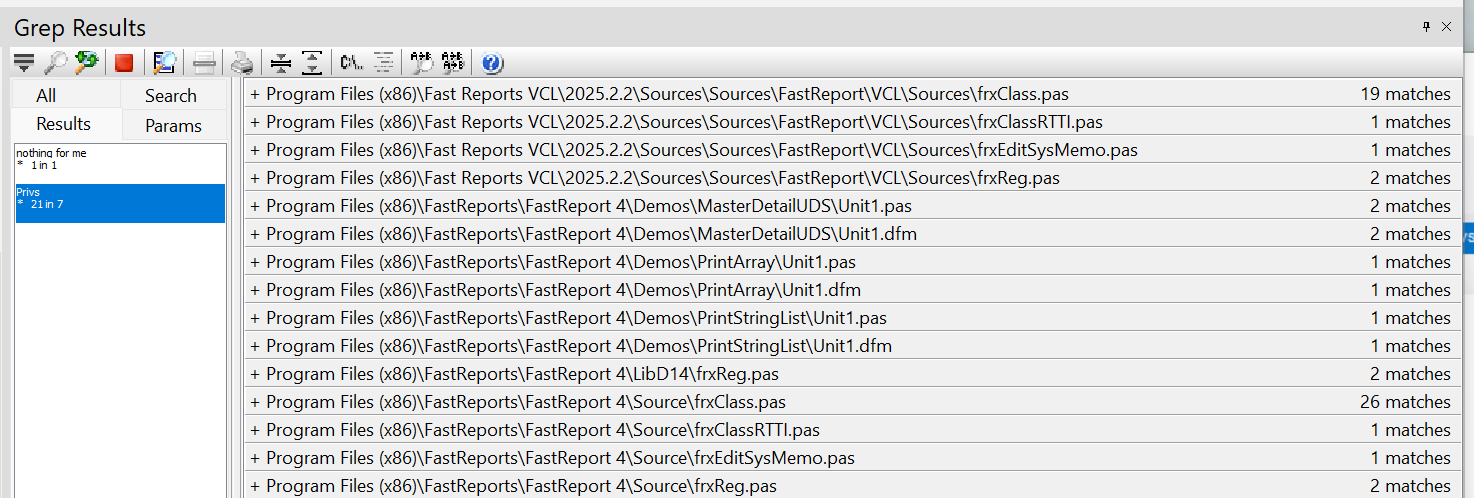This screenshot has width=1474, height=498.
Task: Open the Search tab
Action: 171,96
